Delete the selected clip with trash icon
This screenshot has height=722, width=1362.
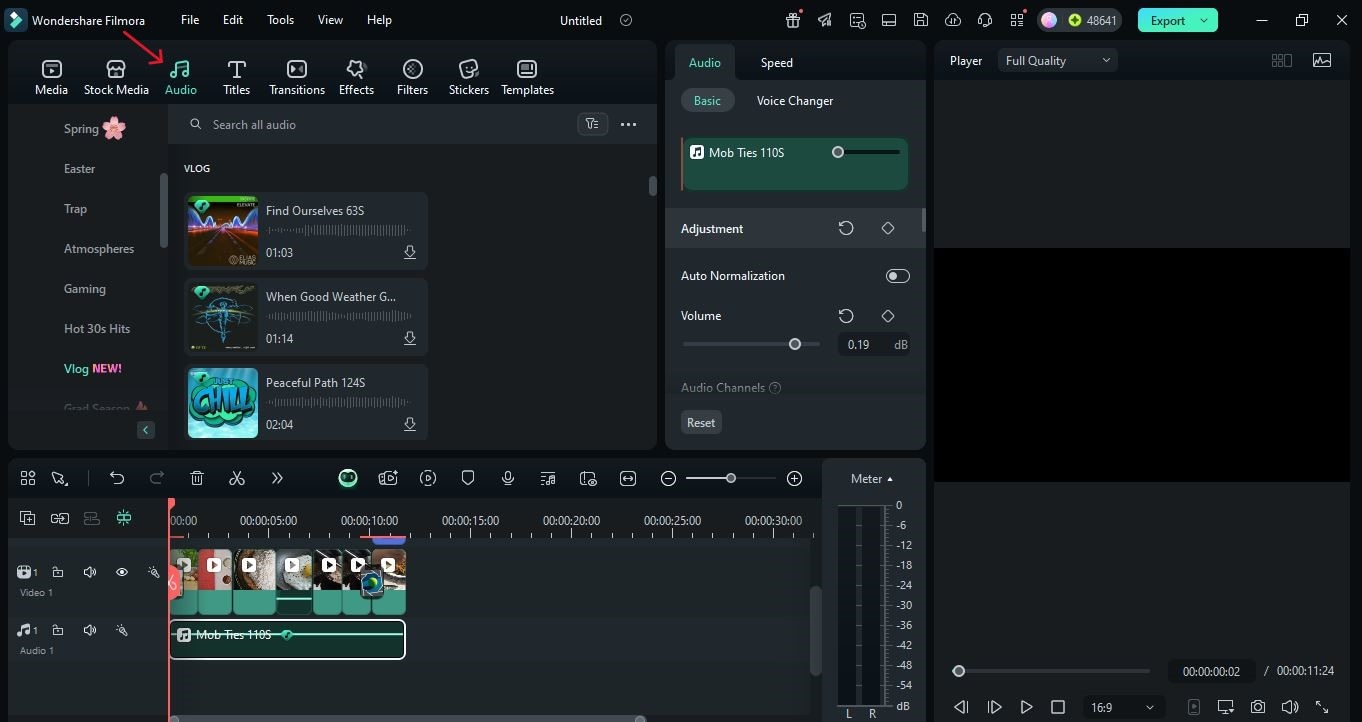[x=197, y=479]
